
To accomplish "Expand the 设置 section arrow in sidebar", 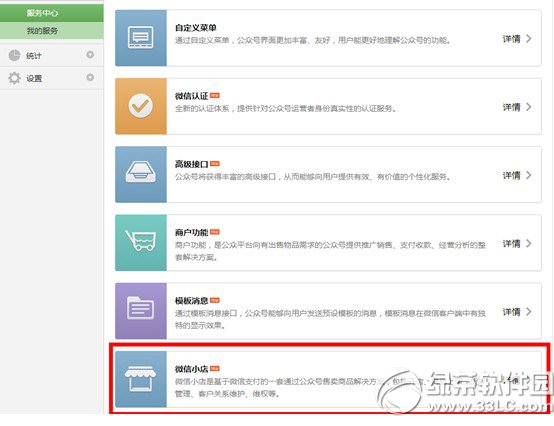I will coord(90,77).
